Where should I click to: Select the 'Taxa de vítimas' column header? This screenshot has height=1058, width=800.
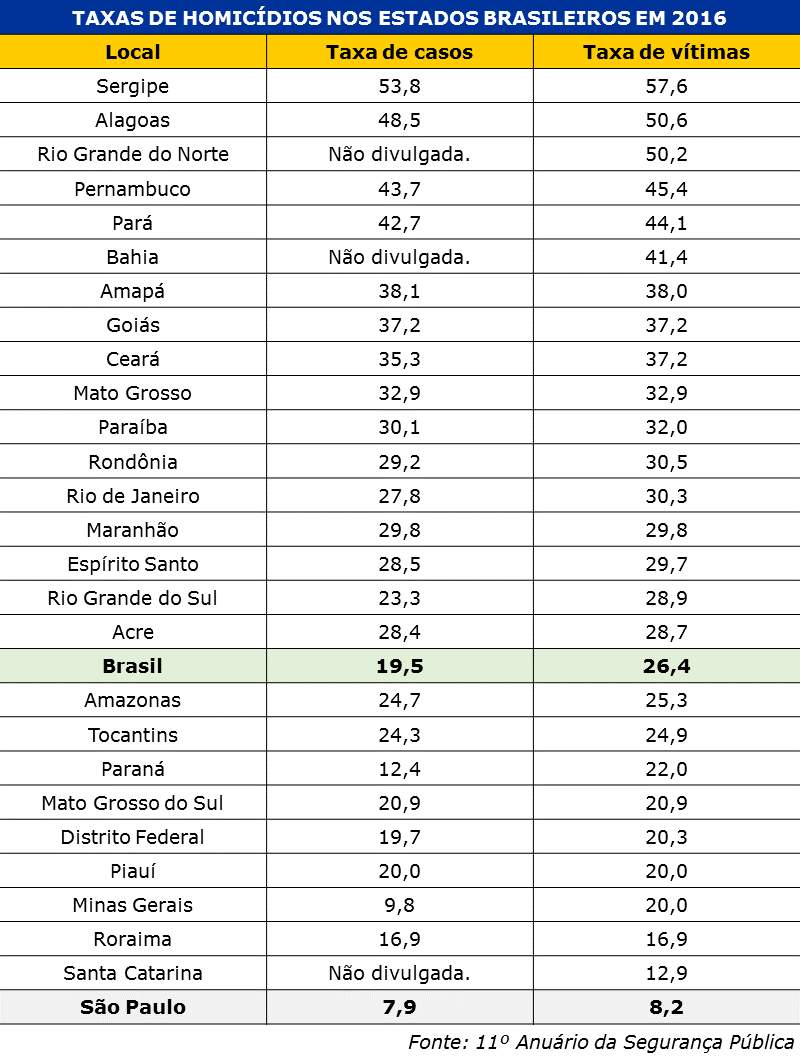click(x=666, y=52)
